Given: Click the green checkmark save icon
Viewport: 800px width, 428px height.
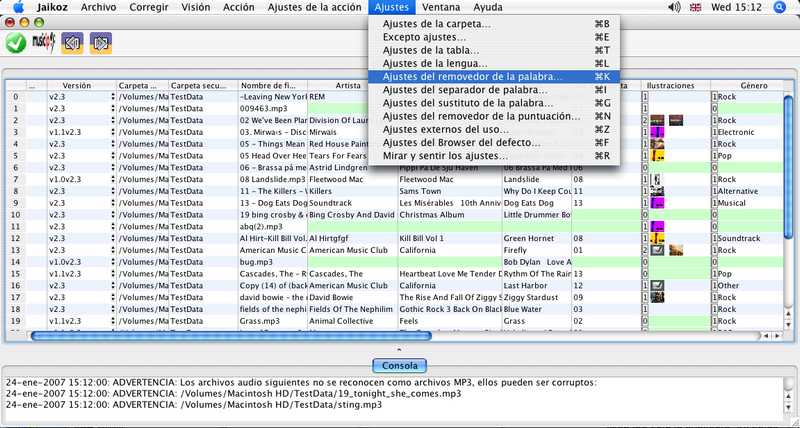Looking at the screenshot, I should (16, 43).
